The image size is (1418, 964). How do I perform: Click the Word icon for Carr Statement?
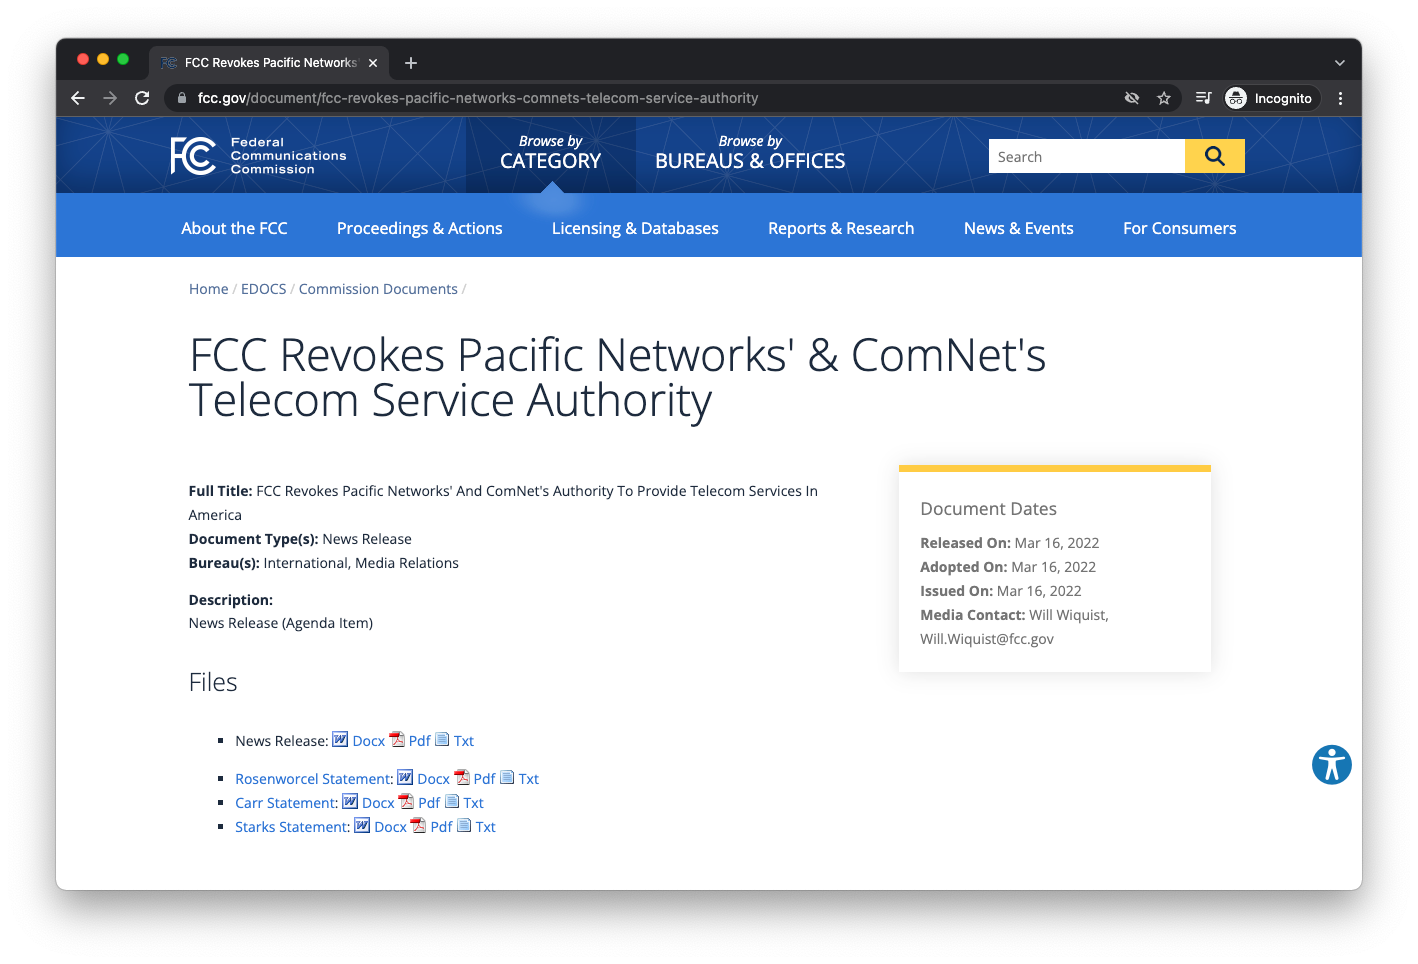click(350, 801)
